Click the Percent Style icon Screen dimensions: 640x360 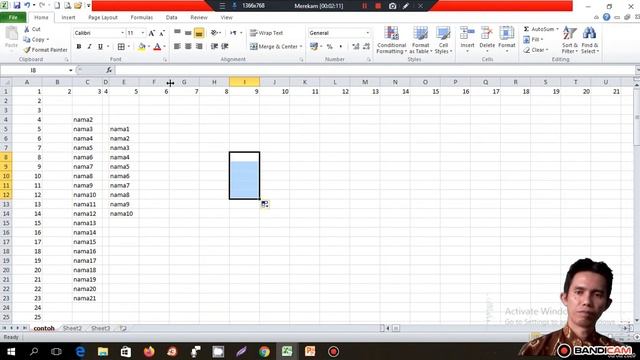(329, 47)
